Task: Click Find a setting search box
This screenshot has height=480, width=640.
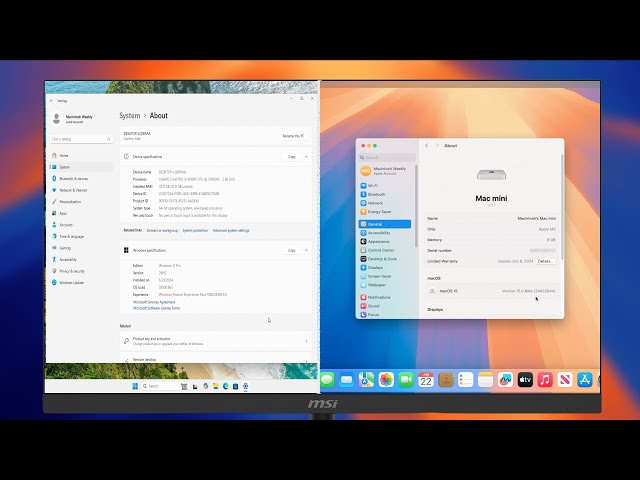Action: (81, 139)
